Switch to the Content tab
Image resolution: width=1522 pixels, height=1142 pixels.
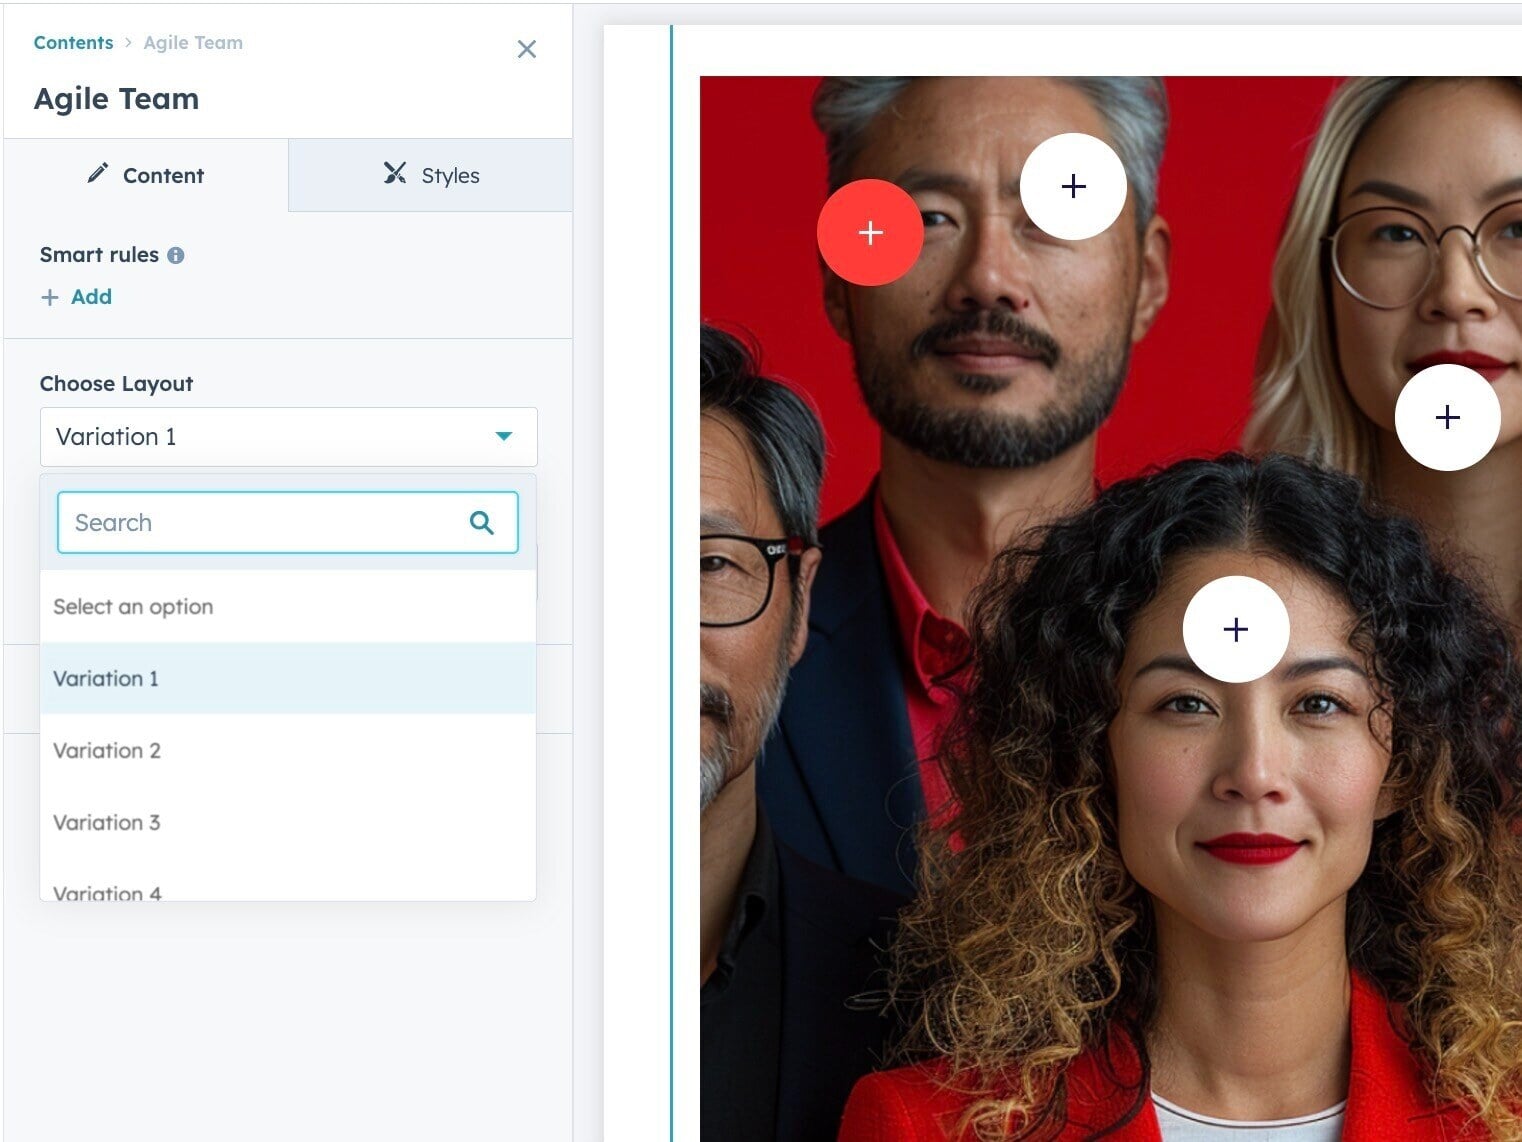pos(146,175)
